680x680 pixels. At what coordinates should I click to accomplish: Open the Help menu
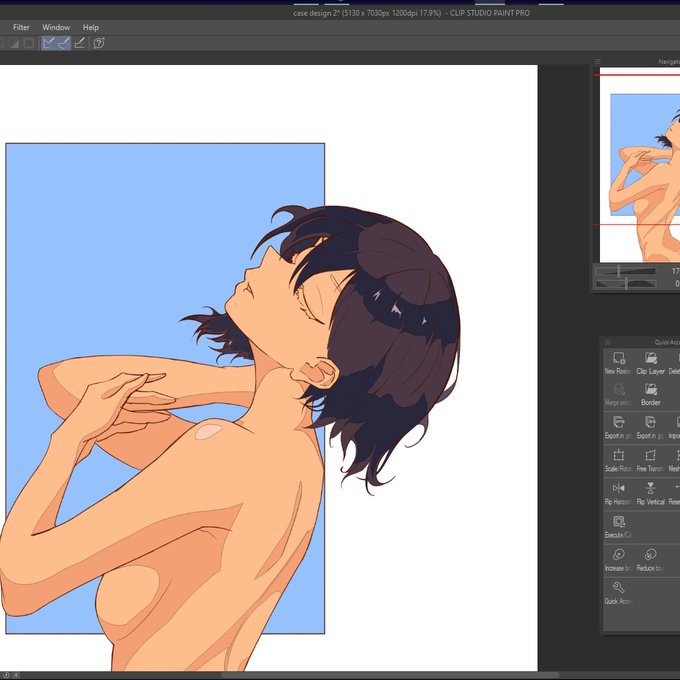91,27
